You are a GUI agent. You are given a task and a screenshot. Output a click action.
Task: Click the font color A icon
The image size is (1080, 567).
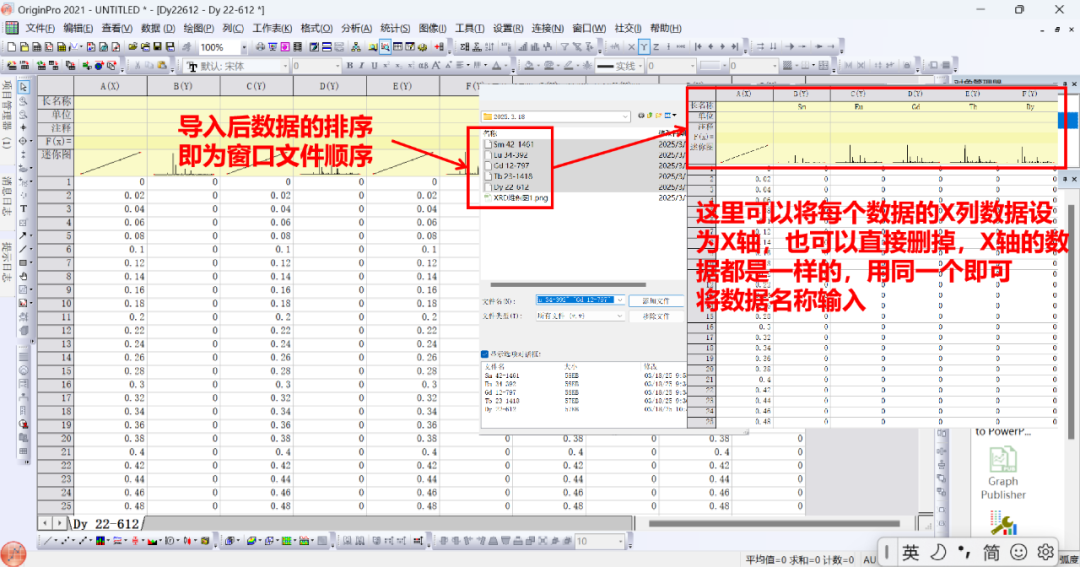pos(496,65)
